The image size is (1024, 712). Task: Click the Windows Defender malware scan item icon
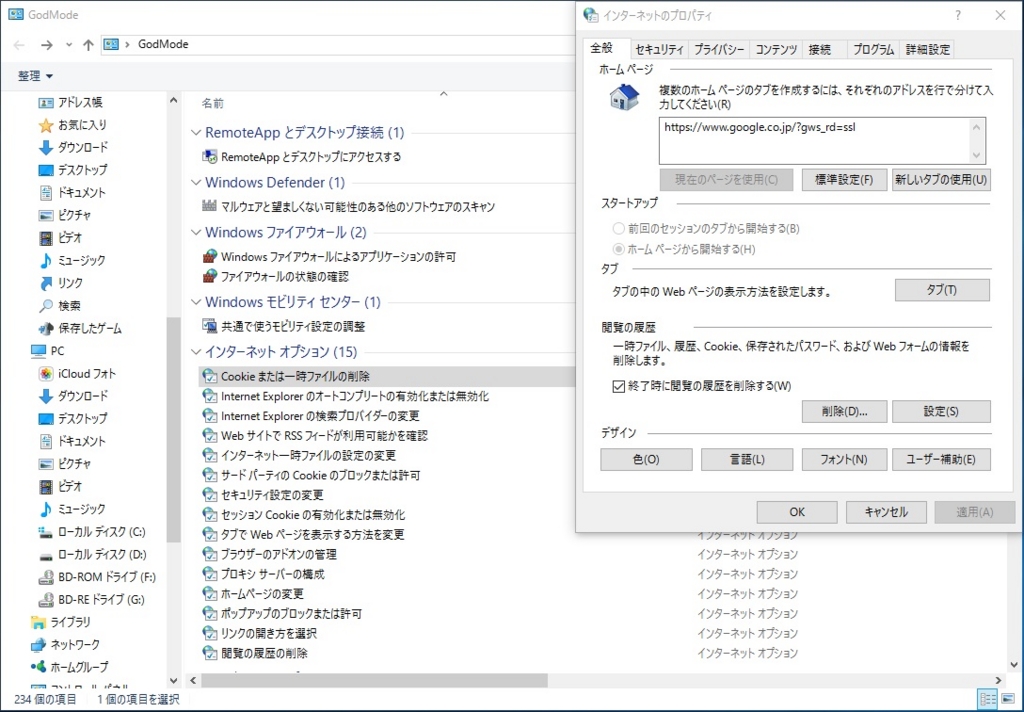[x=210, y=206]
